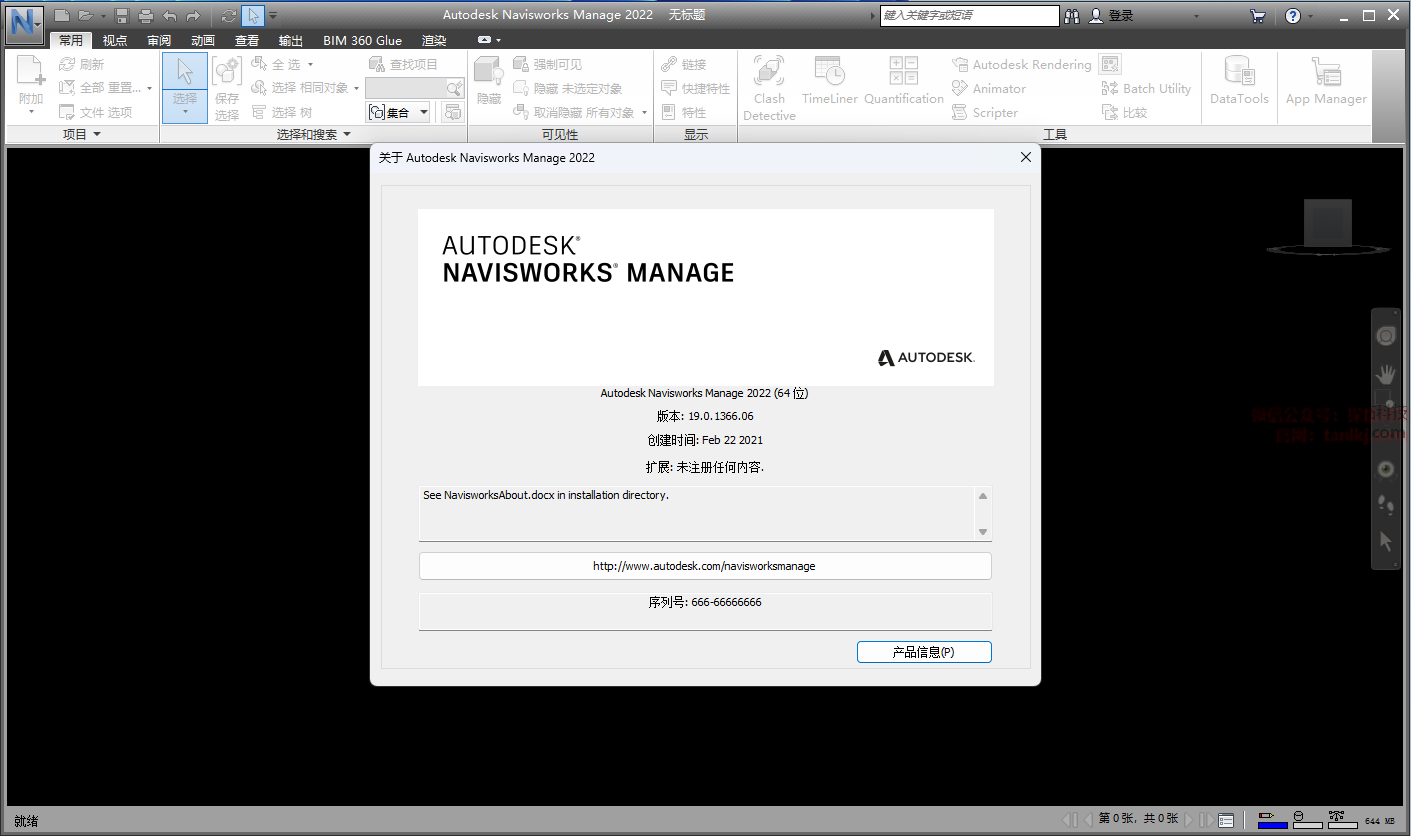Click 查找项目 find items
This screenshot has width=1411, height=836.
(x=403, y=64)
